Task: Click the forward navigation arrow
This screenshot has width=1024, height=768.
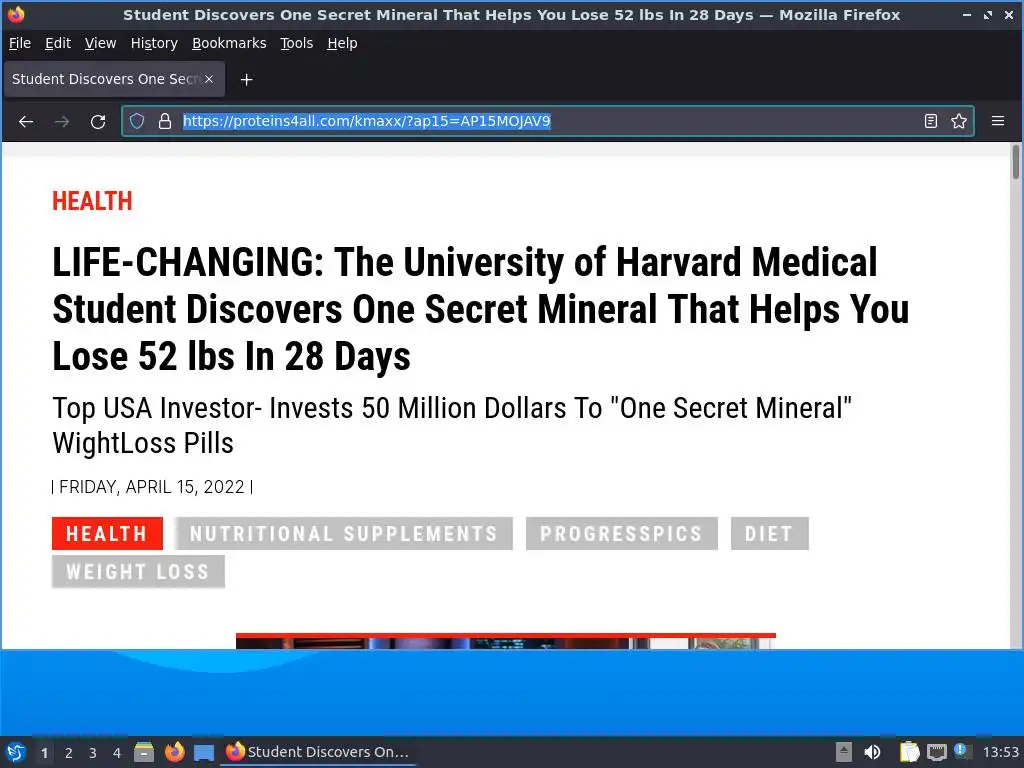Action: point(62,121)
